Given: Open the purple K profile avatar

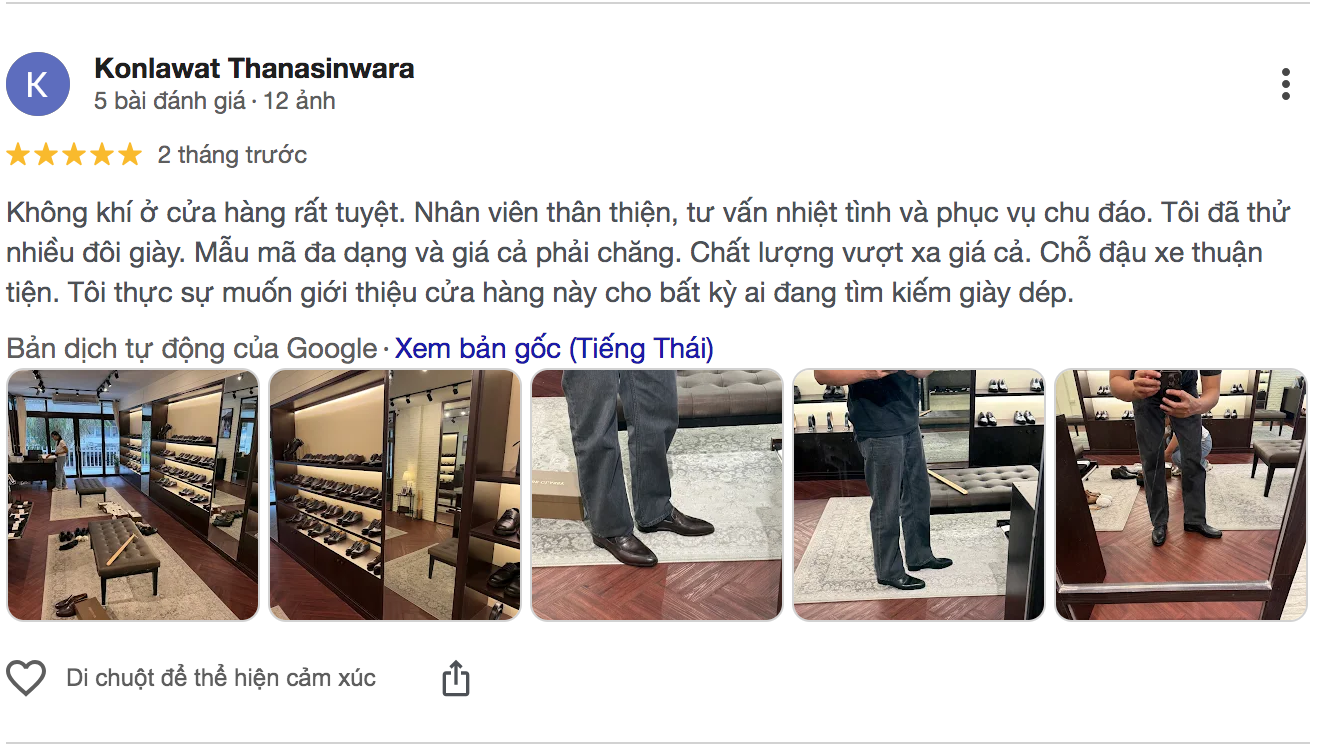Looking at the screenshot, I should [38, 84].
